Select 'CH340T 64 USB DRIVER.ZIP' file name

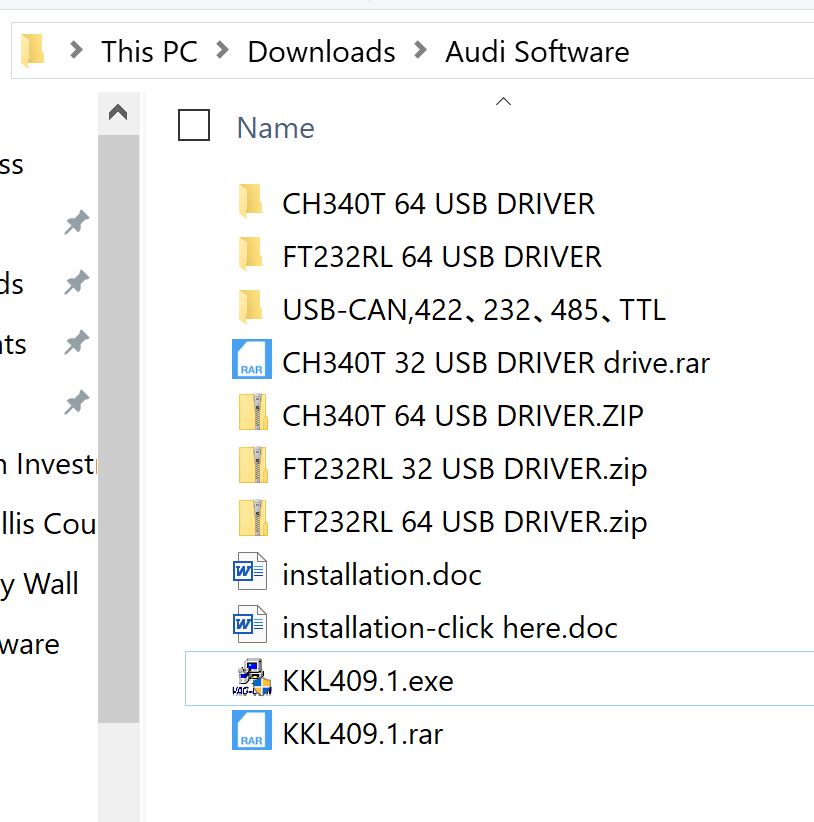(463, 415)
